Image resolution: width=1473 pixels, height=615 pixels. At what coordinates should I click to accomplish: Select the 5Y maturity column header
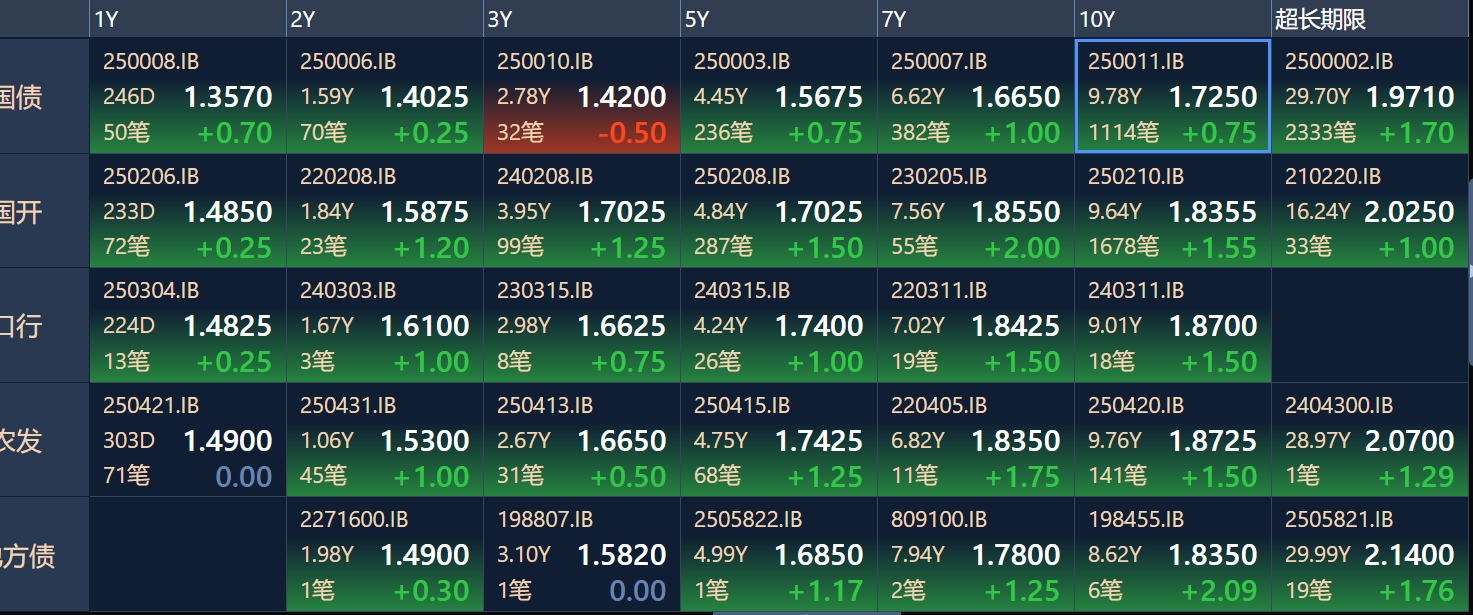click(779, 18)
